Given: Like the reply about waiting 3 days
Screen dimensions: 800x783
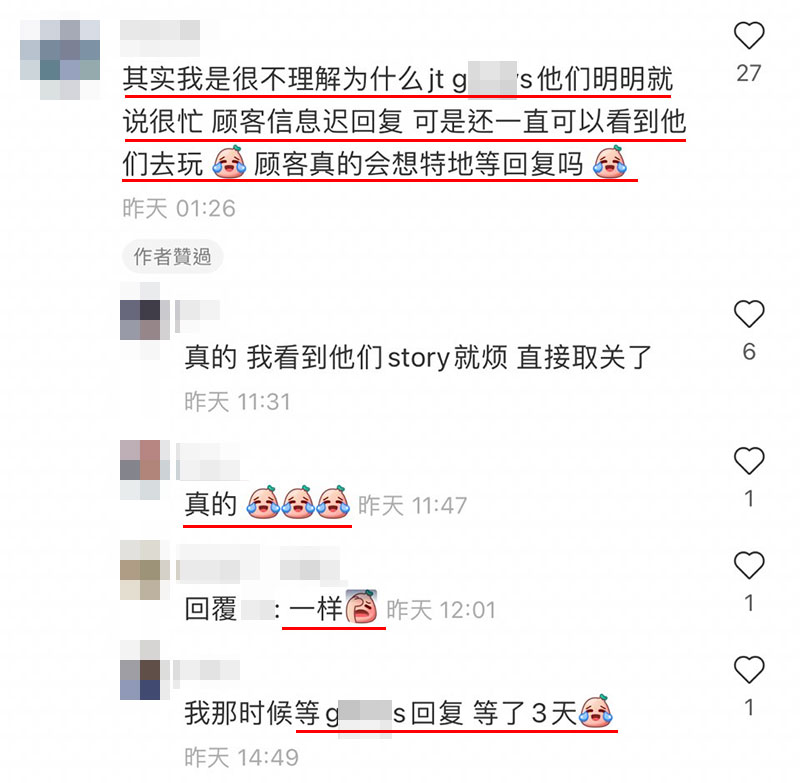Looking at the screenshot, I should tap(748, 669).
